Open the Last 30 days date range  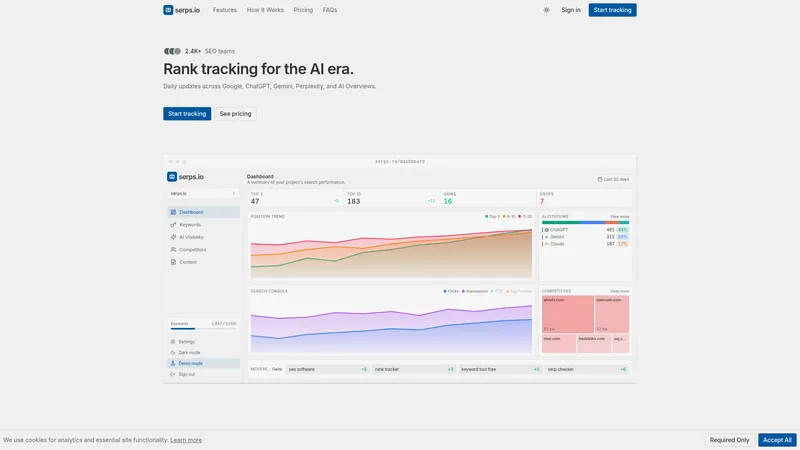[613, 180]
